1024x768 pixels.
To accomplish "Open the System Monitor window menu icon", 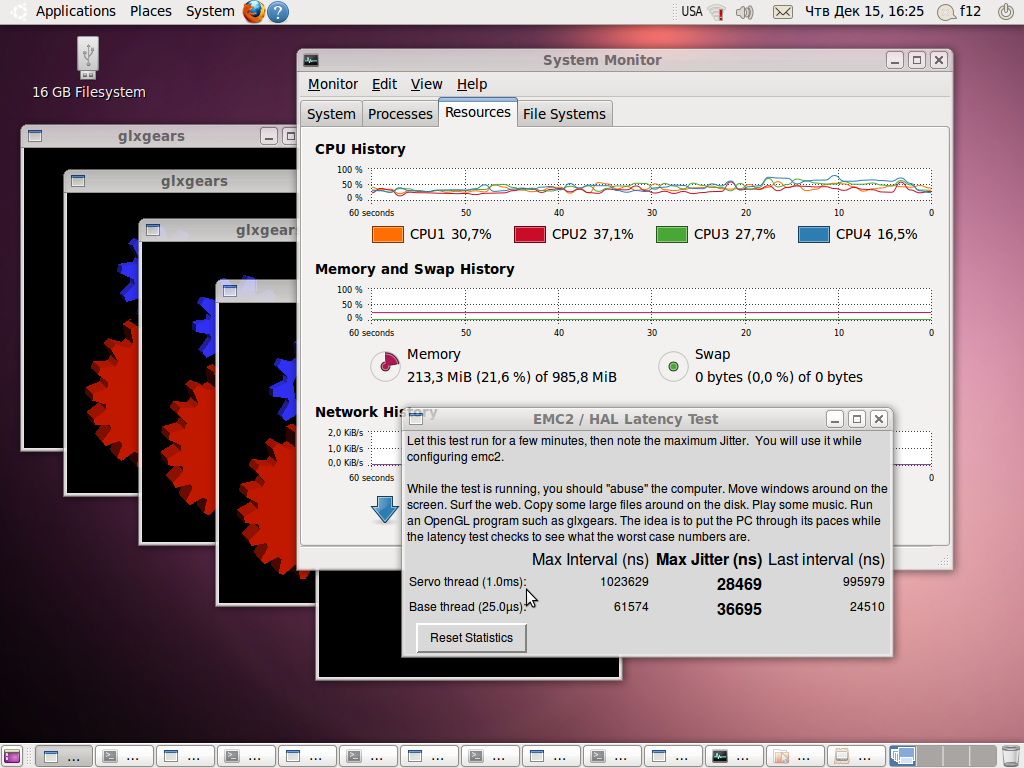I will point(312,60).
